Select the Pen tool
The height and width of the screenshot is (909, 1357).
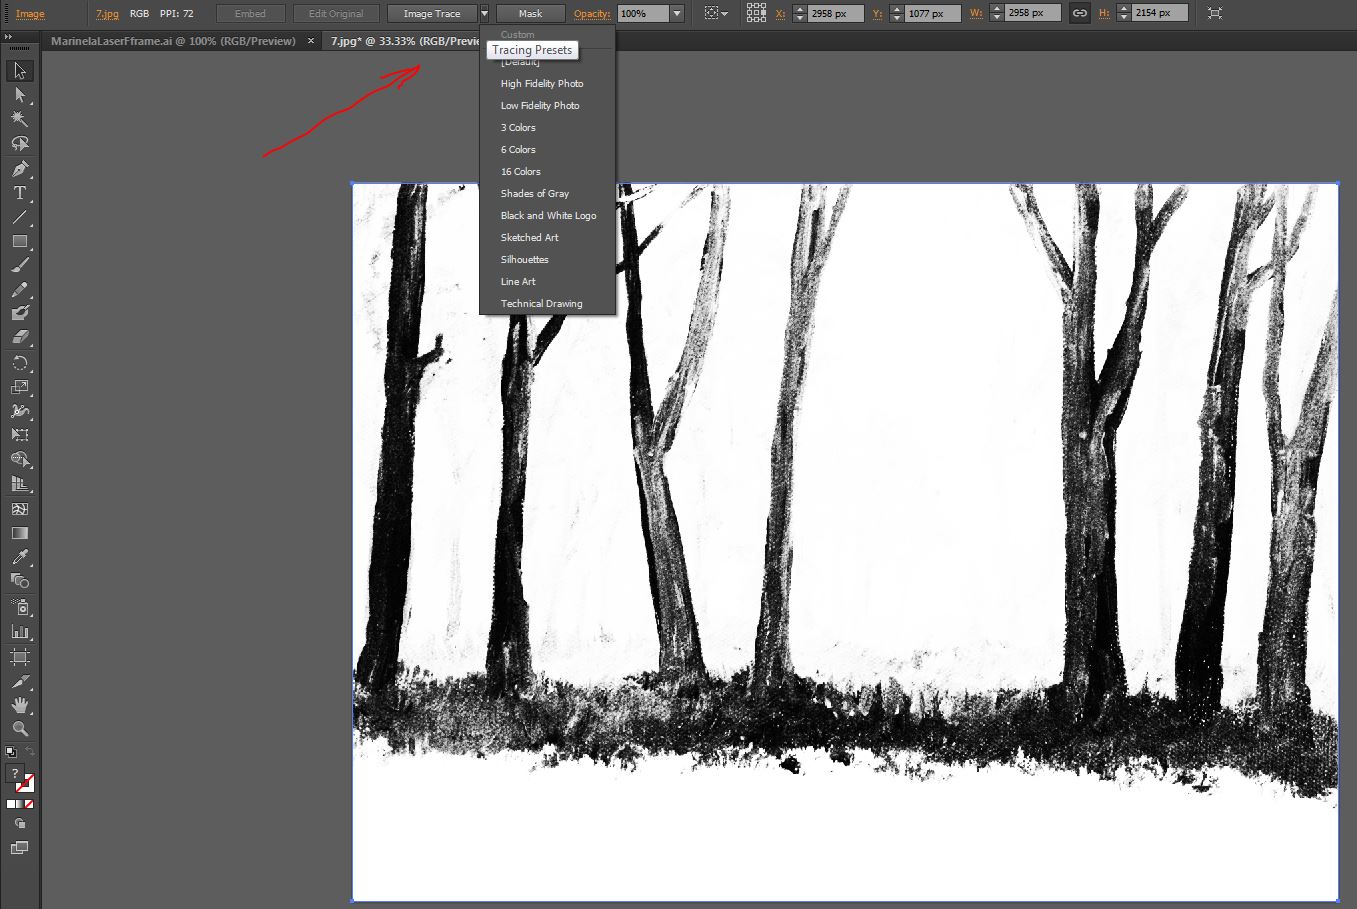point(20,169)
